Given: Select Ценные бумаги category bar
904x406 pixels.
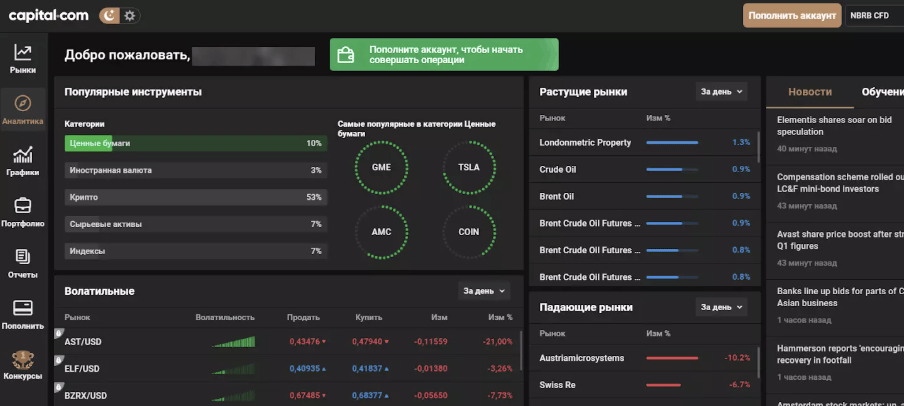Looking at the screenshot, I should (196, 143).
